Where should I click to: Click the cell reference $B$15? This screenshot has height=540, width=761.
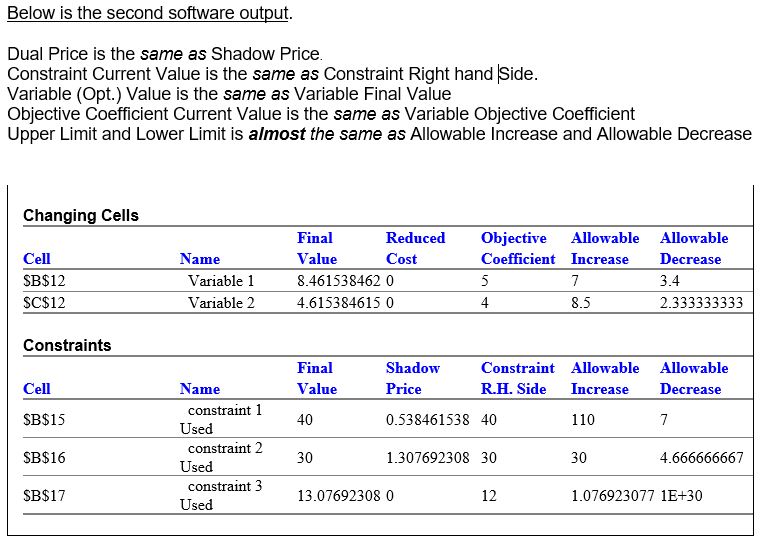(44, 420)
